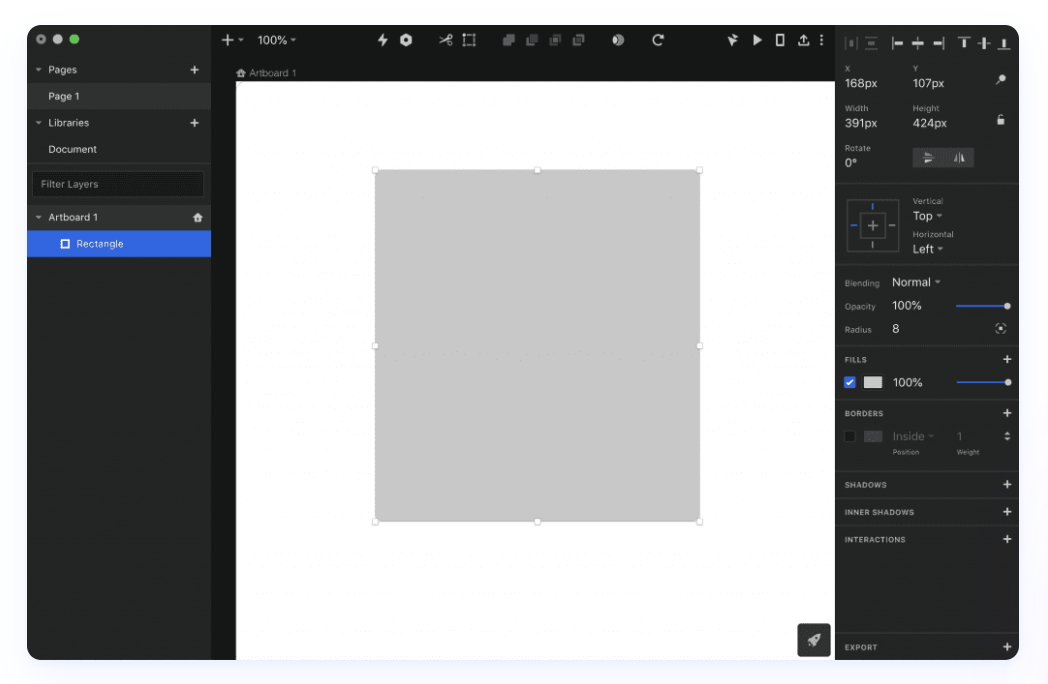Collapse the Artboard 1 layer group
This screenshot has height=684, width=1048.
coord(39,217)
